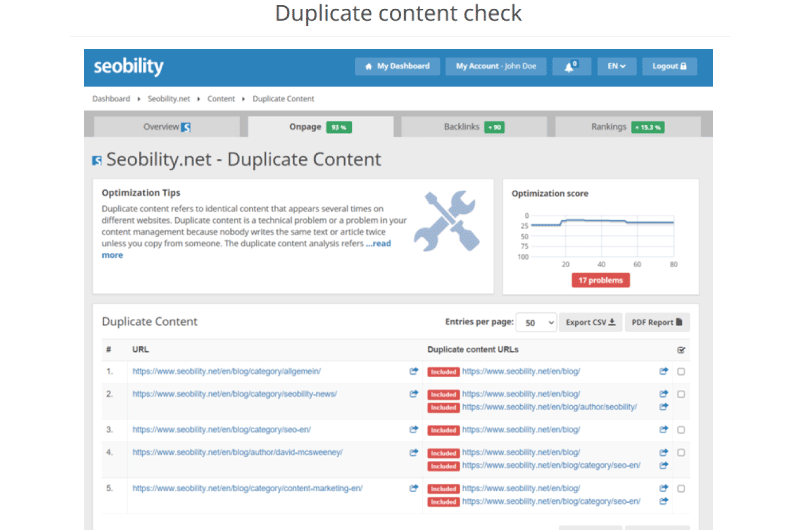800x530 pixels.
Task: Click the Optimization score chart
Action: coord(601,238)
